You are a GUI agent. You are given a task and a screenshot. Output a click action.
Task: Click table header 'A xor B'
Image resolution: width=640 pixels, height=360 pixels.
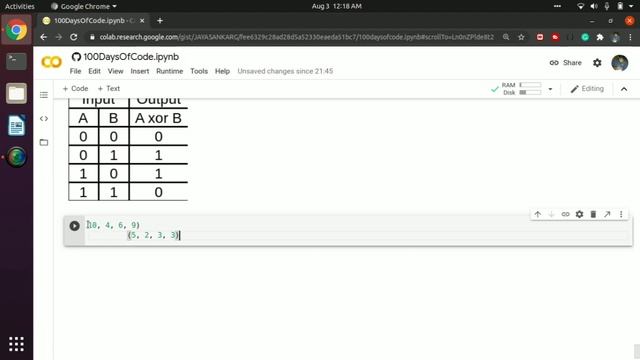pyautogui.click(x=158, y=118)
